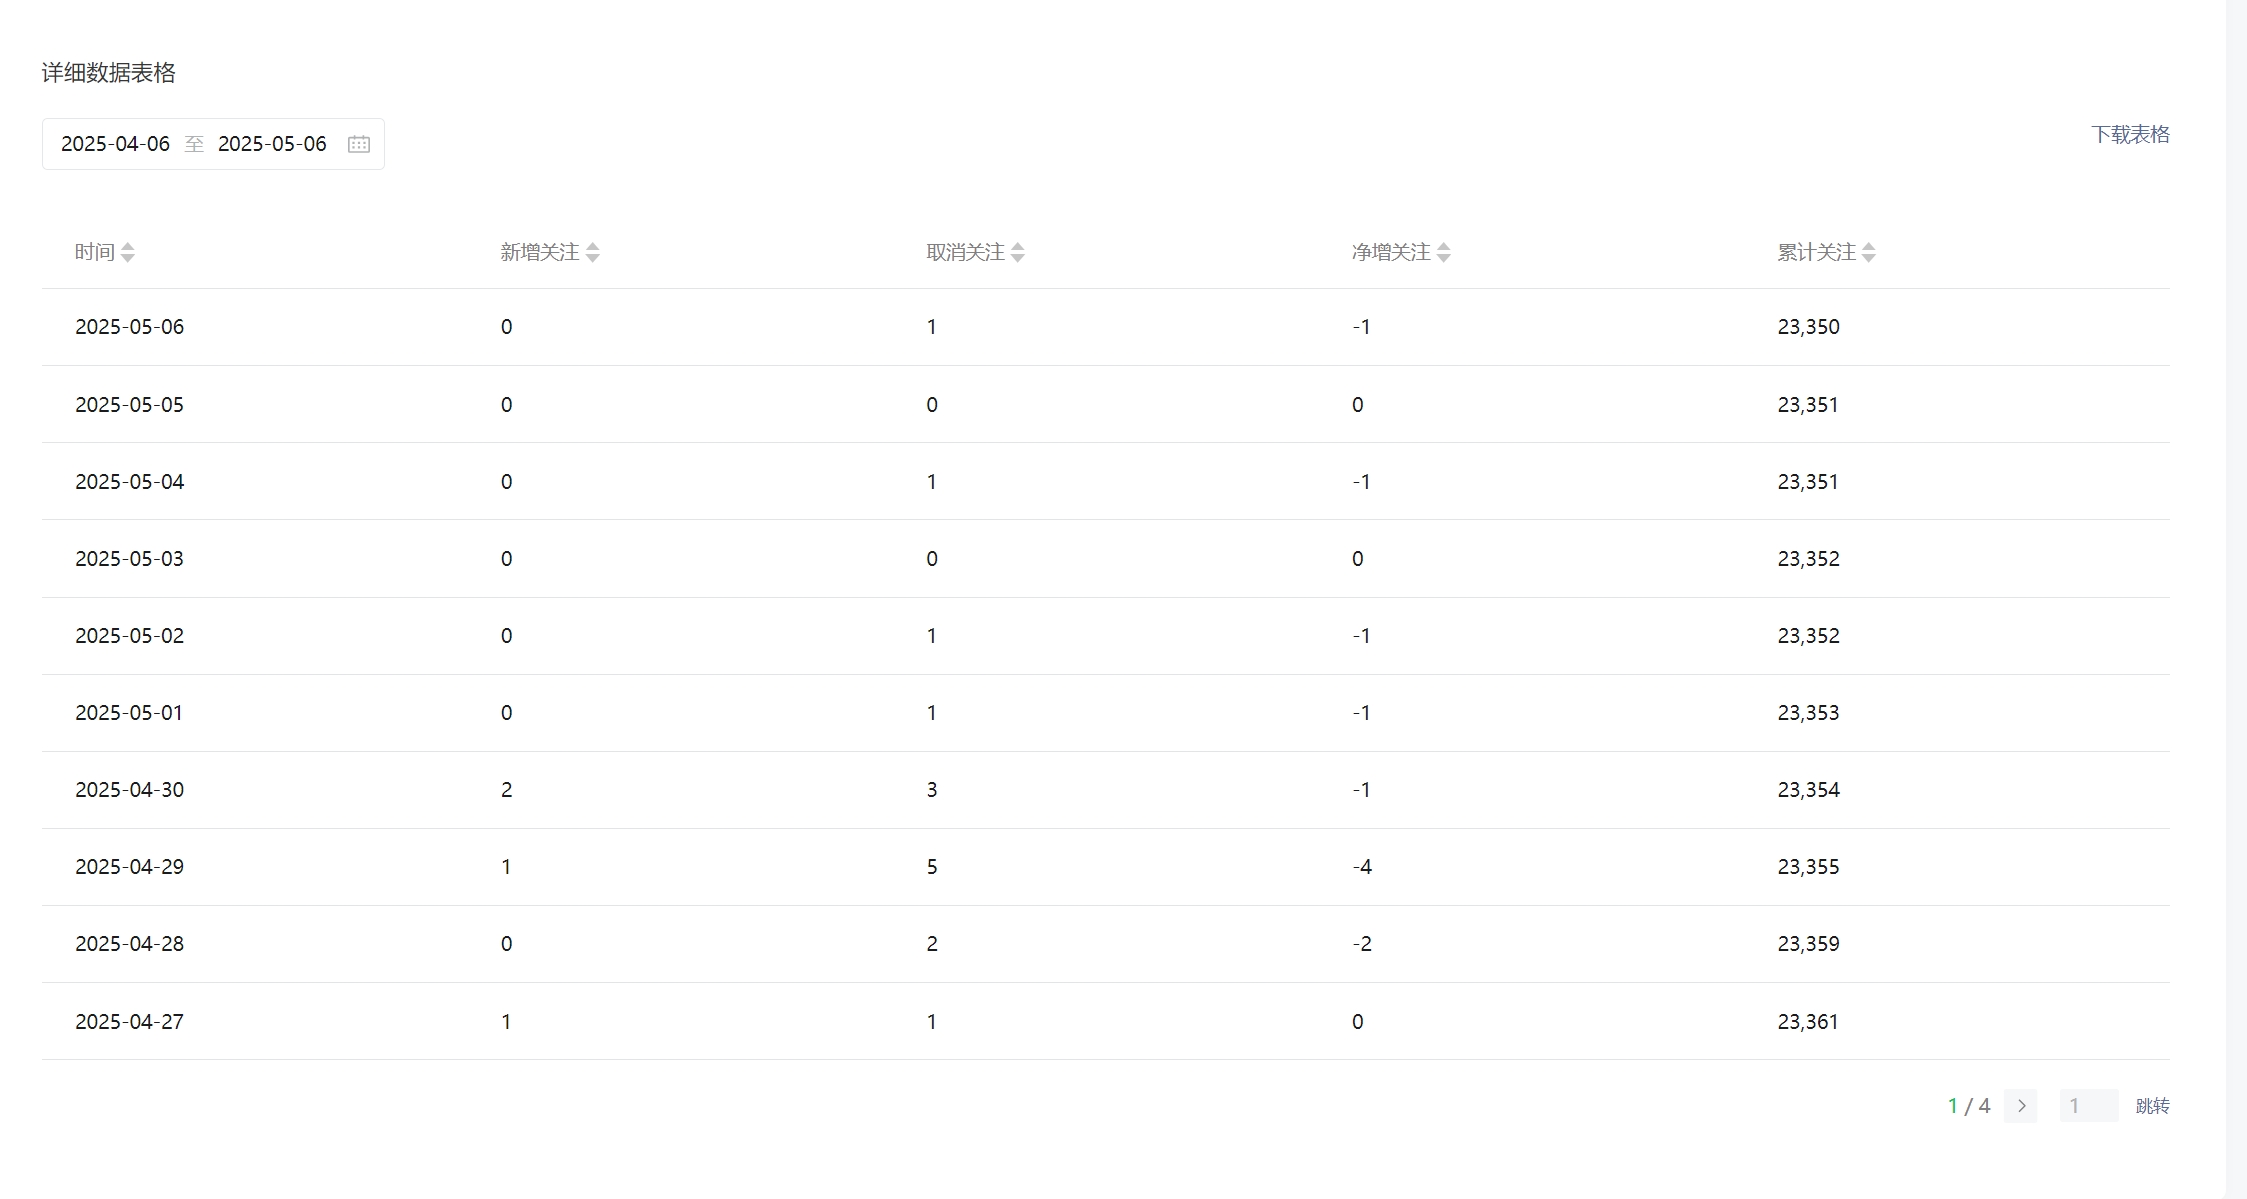Click 下载表格 to download the table
The width and height of the screenshot is (2247, 1199).
pyautogui.click(x=2130, y=134)
